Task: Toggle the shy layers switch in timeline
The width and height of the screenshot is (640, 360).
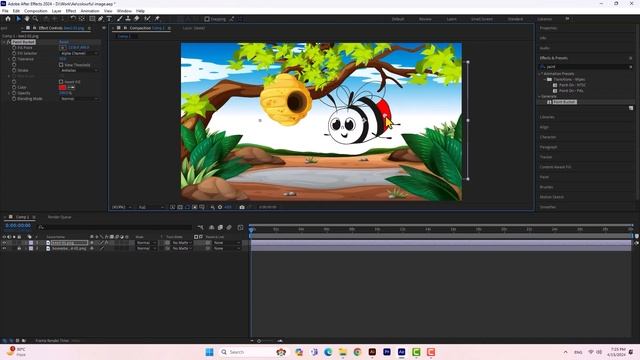Action: (211, 227)
